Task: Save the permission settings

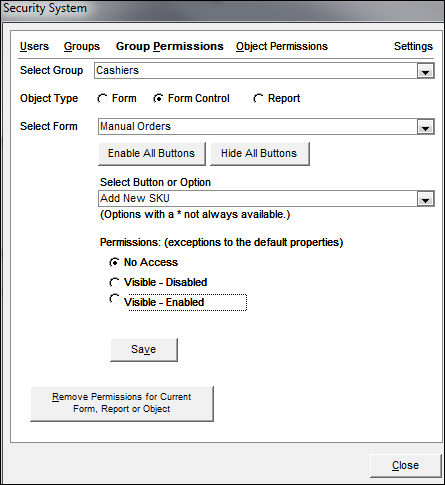Action: coord(144,349)
